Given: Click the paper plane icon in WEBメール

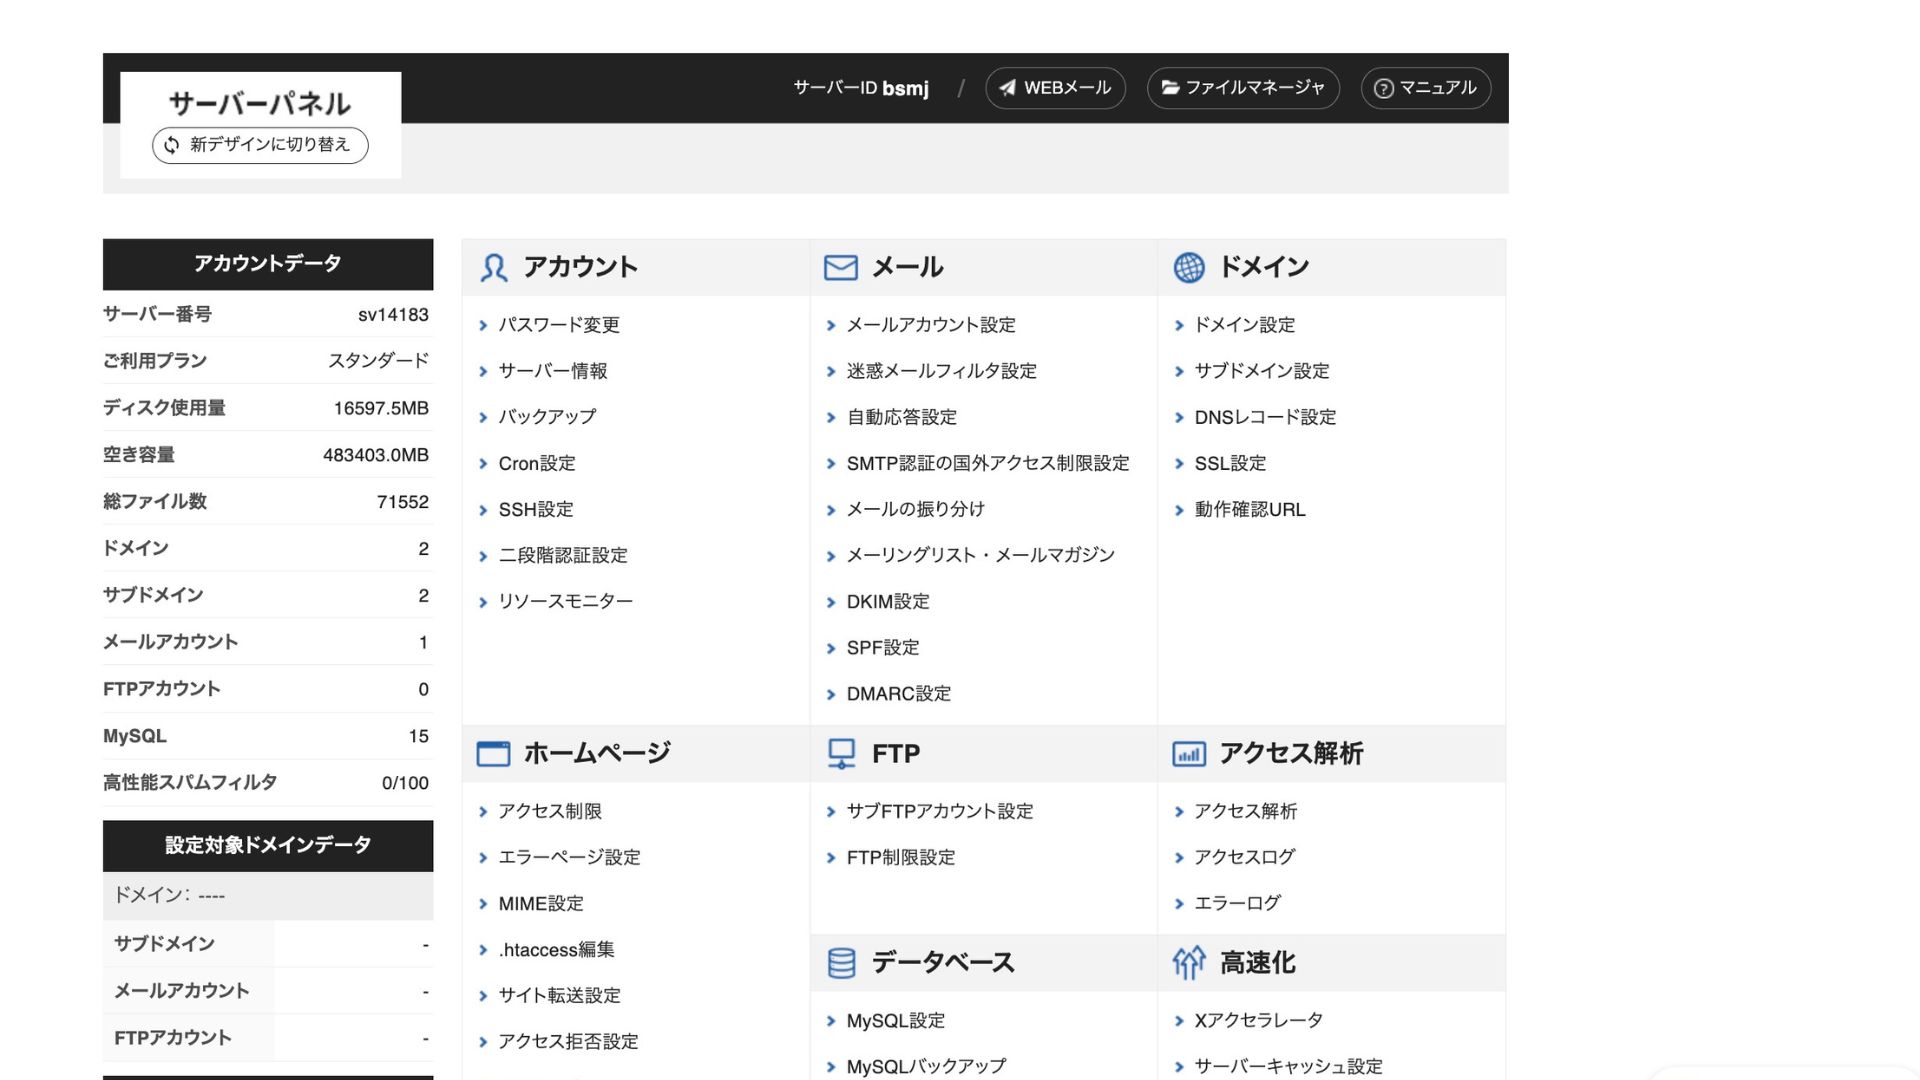Looking at the screenshot, I should click(1008, 88).
